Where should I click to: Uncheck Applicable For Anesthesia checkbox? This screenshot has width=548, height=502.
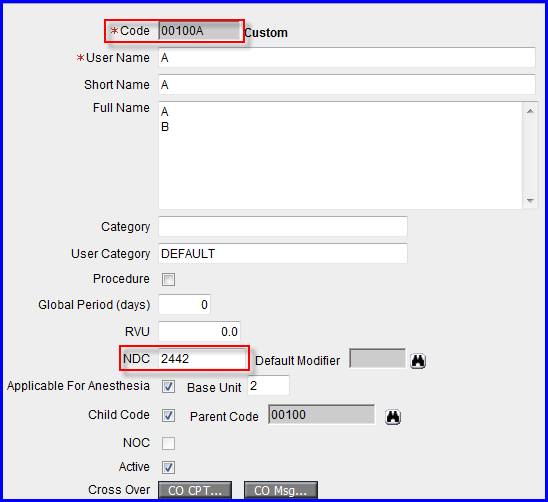point(168,387)
